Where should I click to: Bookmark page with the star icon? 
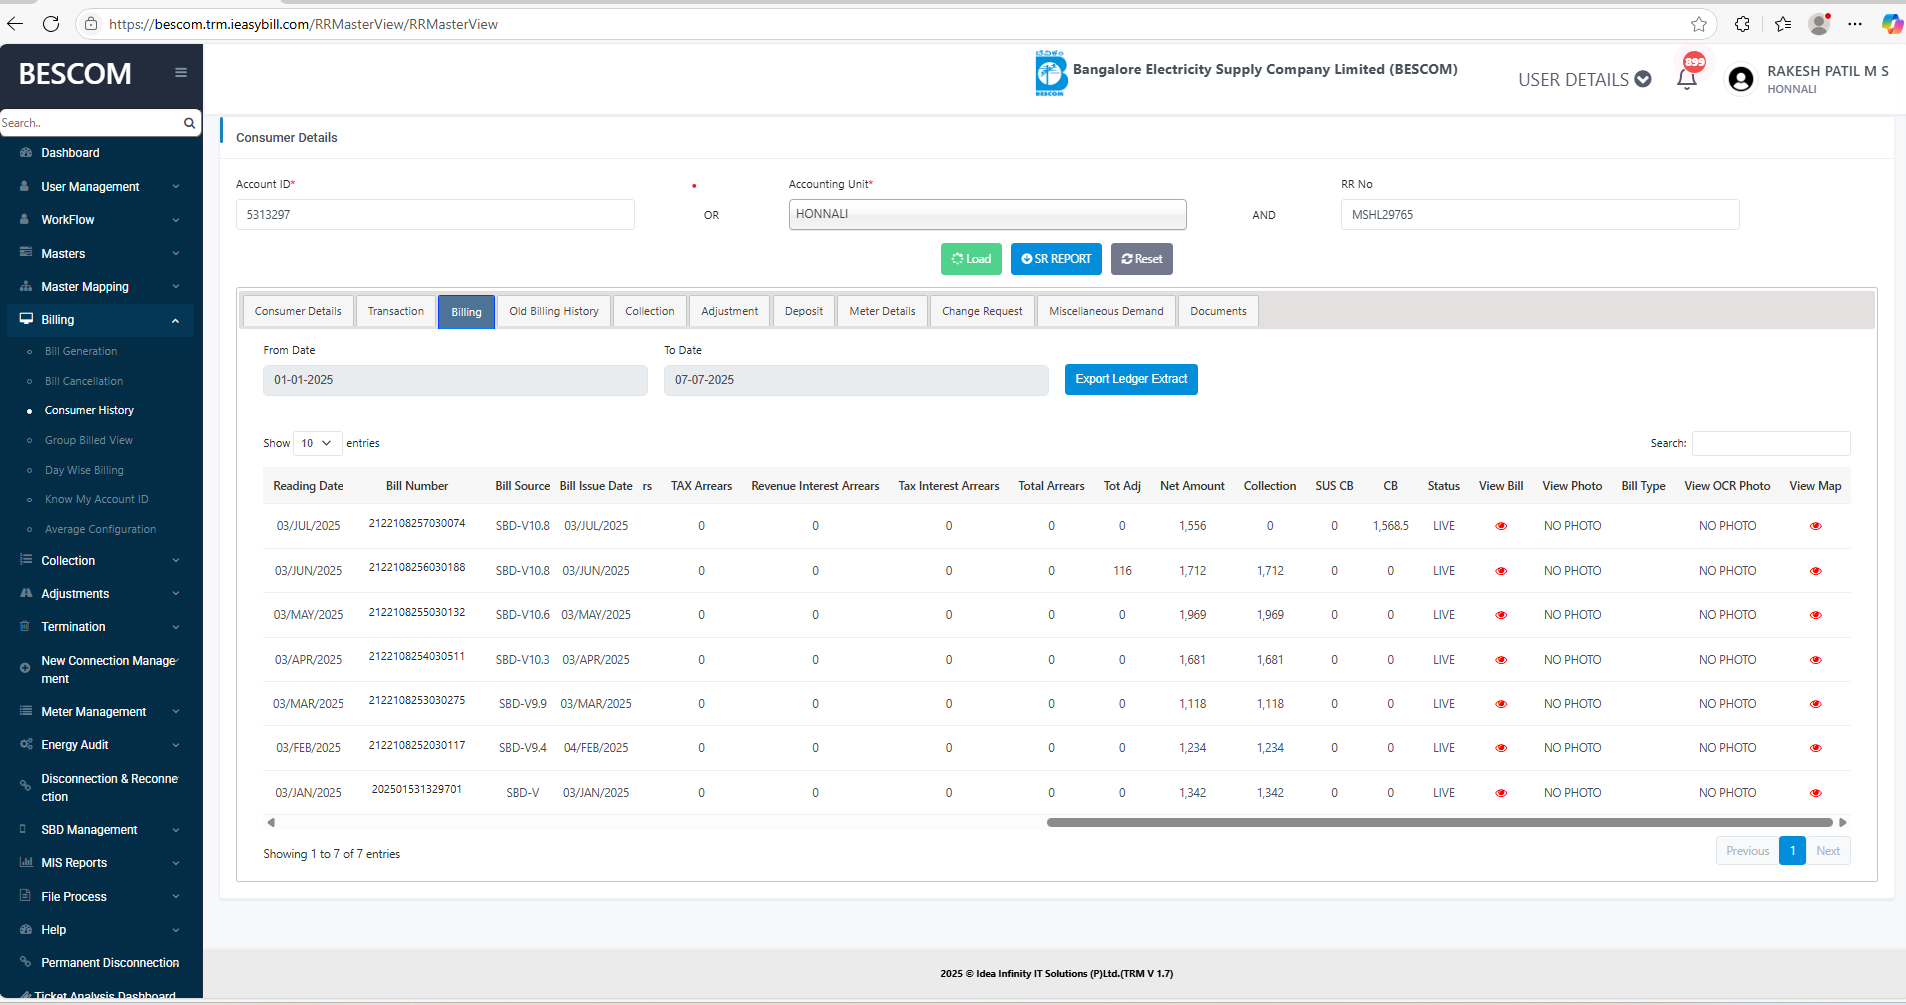coord(1699,24)
